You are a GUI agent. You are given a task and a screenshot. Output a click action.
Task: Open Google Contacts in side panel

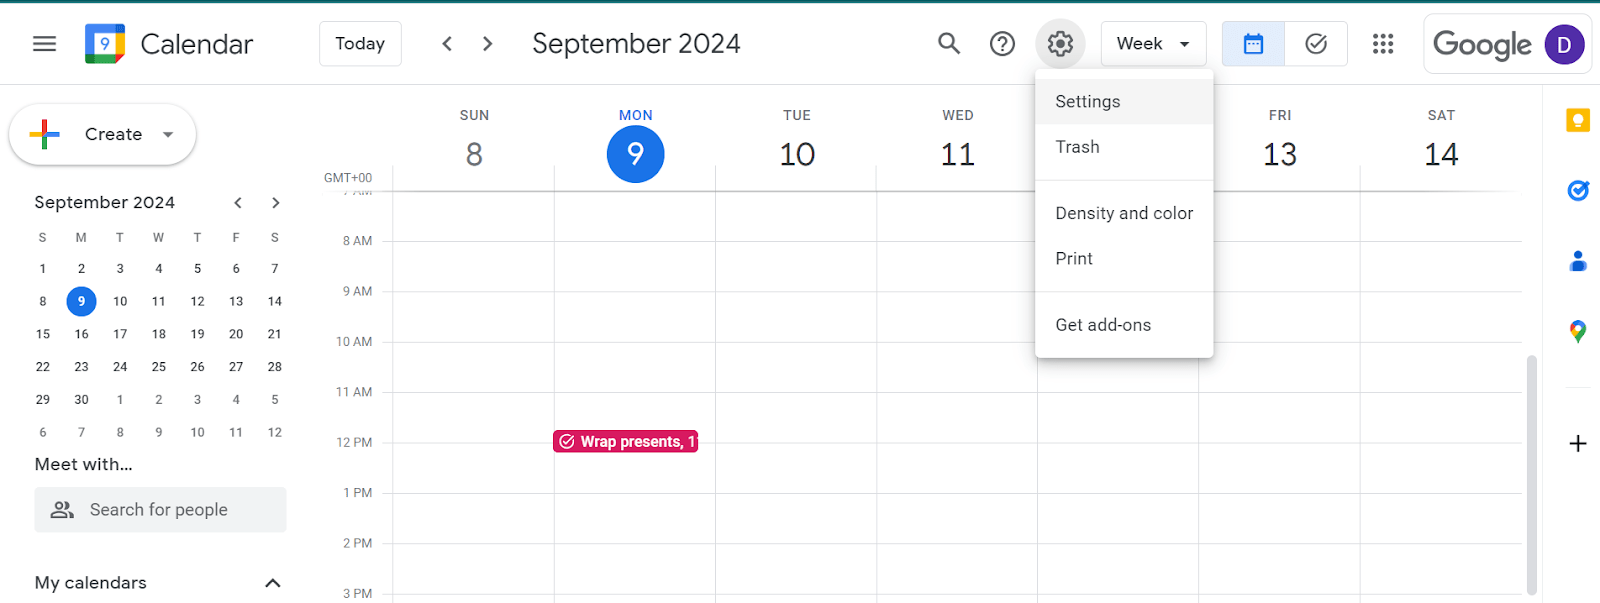1577,261
